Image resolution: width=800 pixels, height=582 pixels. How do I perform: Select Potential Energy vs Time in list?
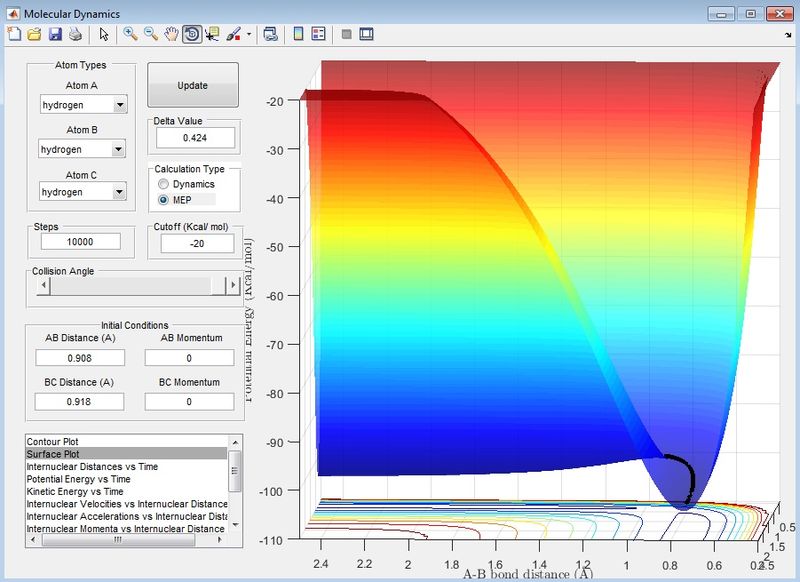coord(78,479)
